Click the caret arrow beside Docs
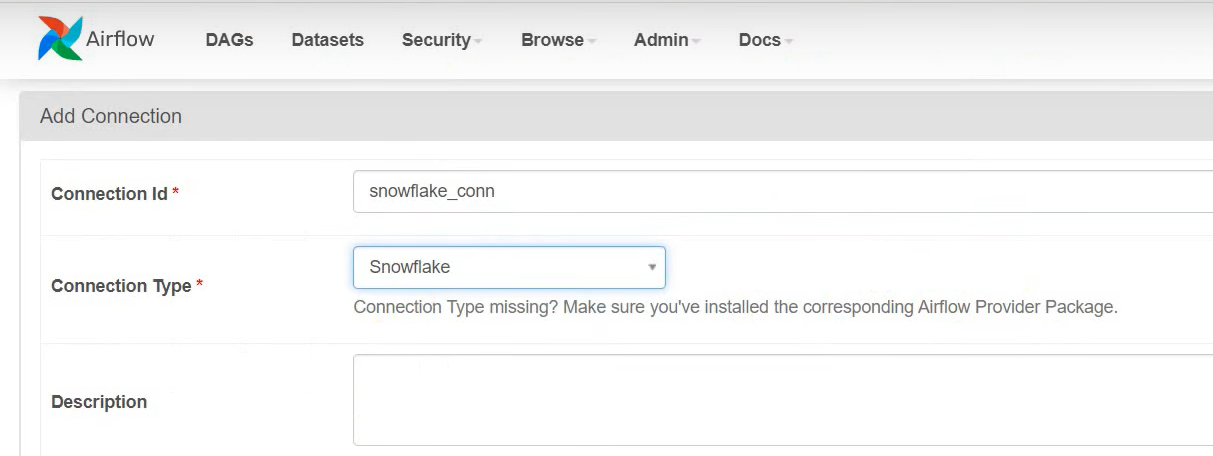 (789, 42)
